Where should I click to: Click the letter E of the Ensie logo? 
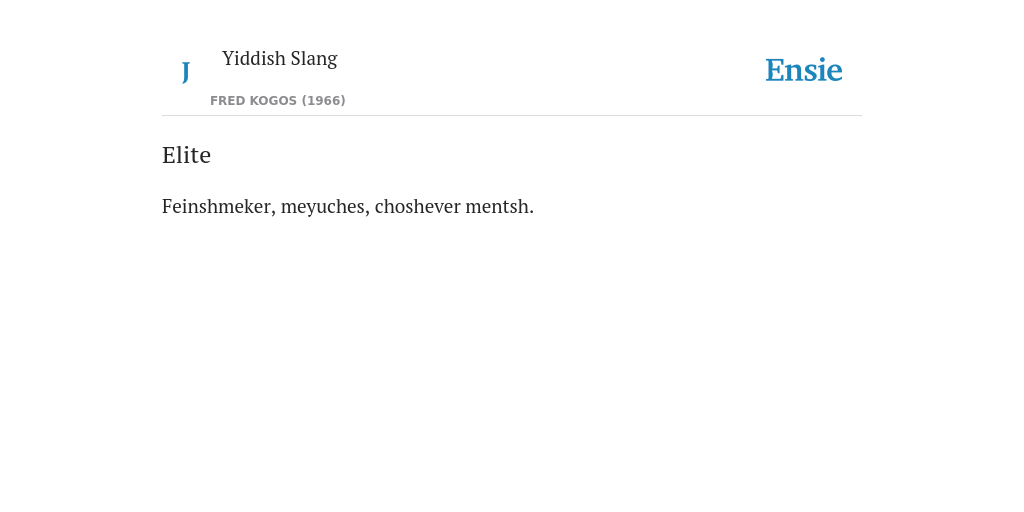775,71
